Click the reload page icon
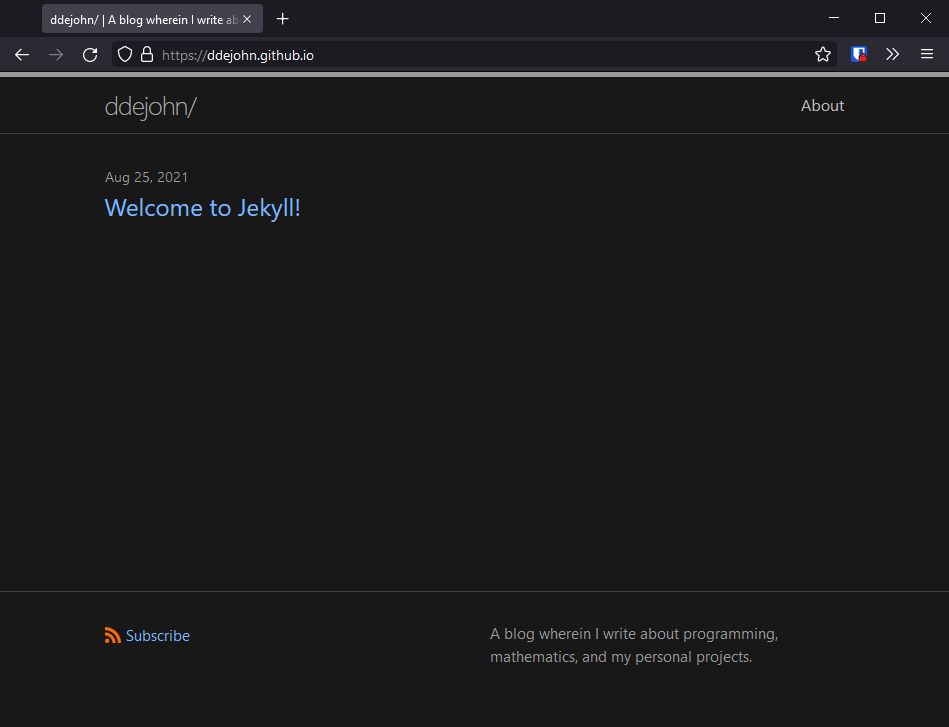 89,55
